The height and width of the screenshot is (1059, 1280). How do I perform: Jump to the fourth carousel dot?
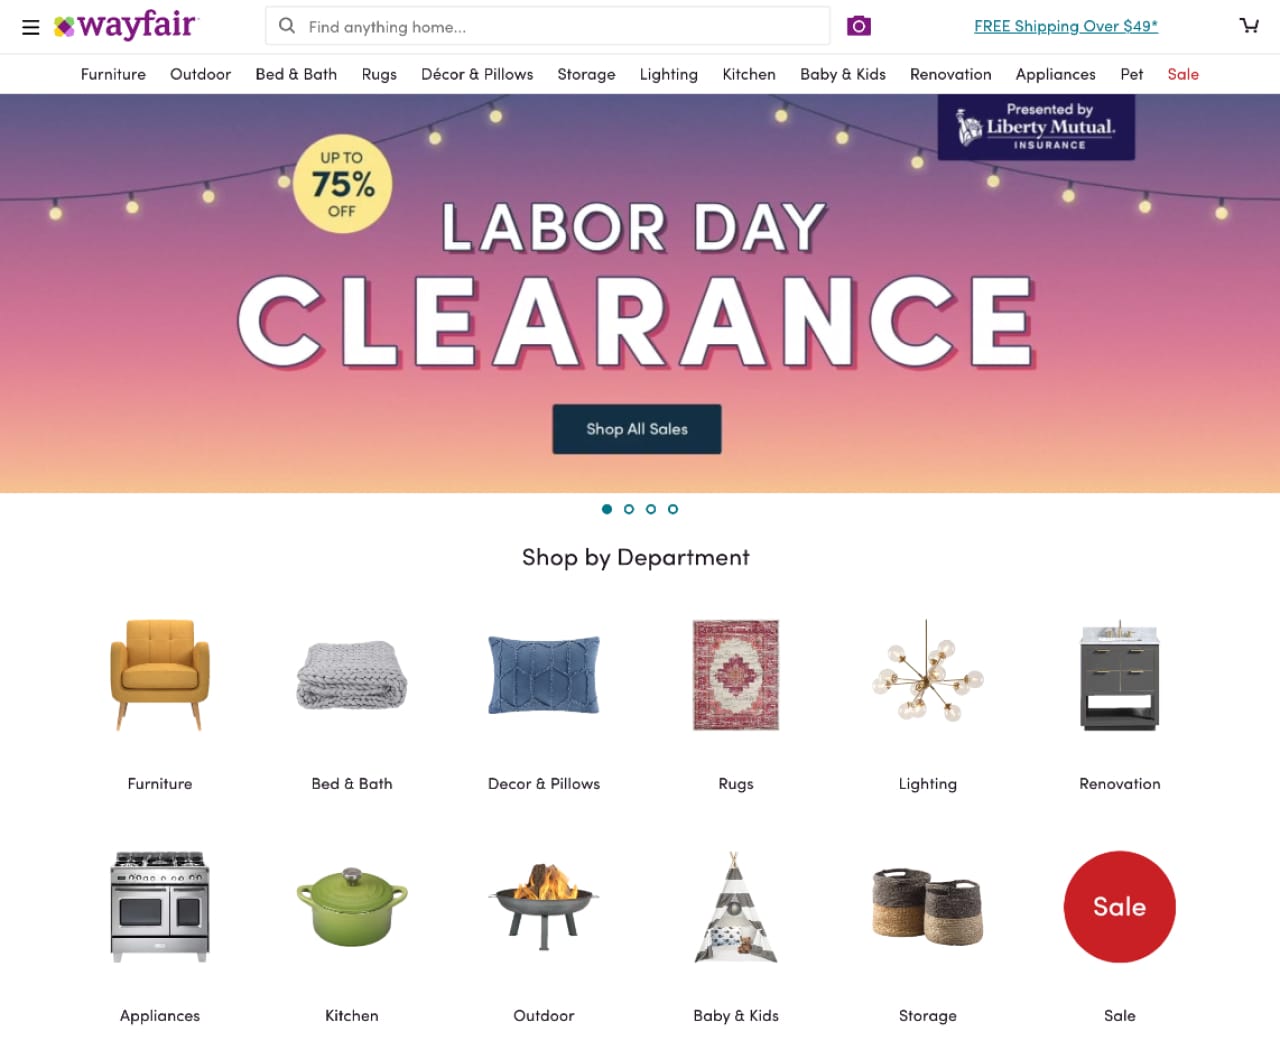click(x=673, y=509)
